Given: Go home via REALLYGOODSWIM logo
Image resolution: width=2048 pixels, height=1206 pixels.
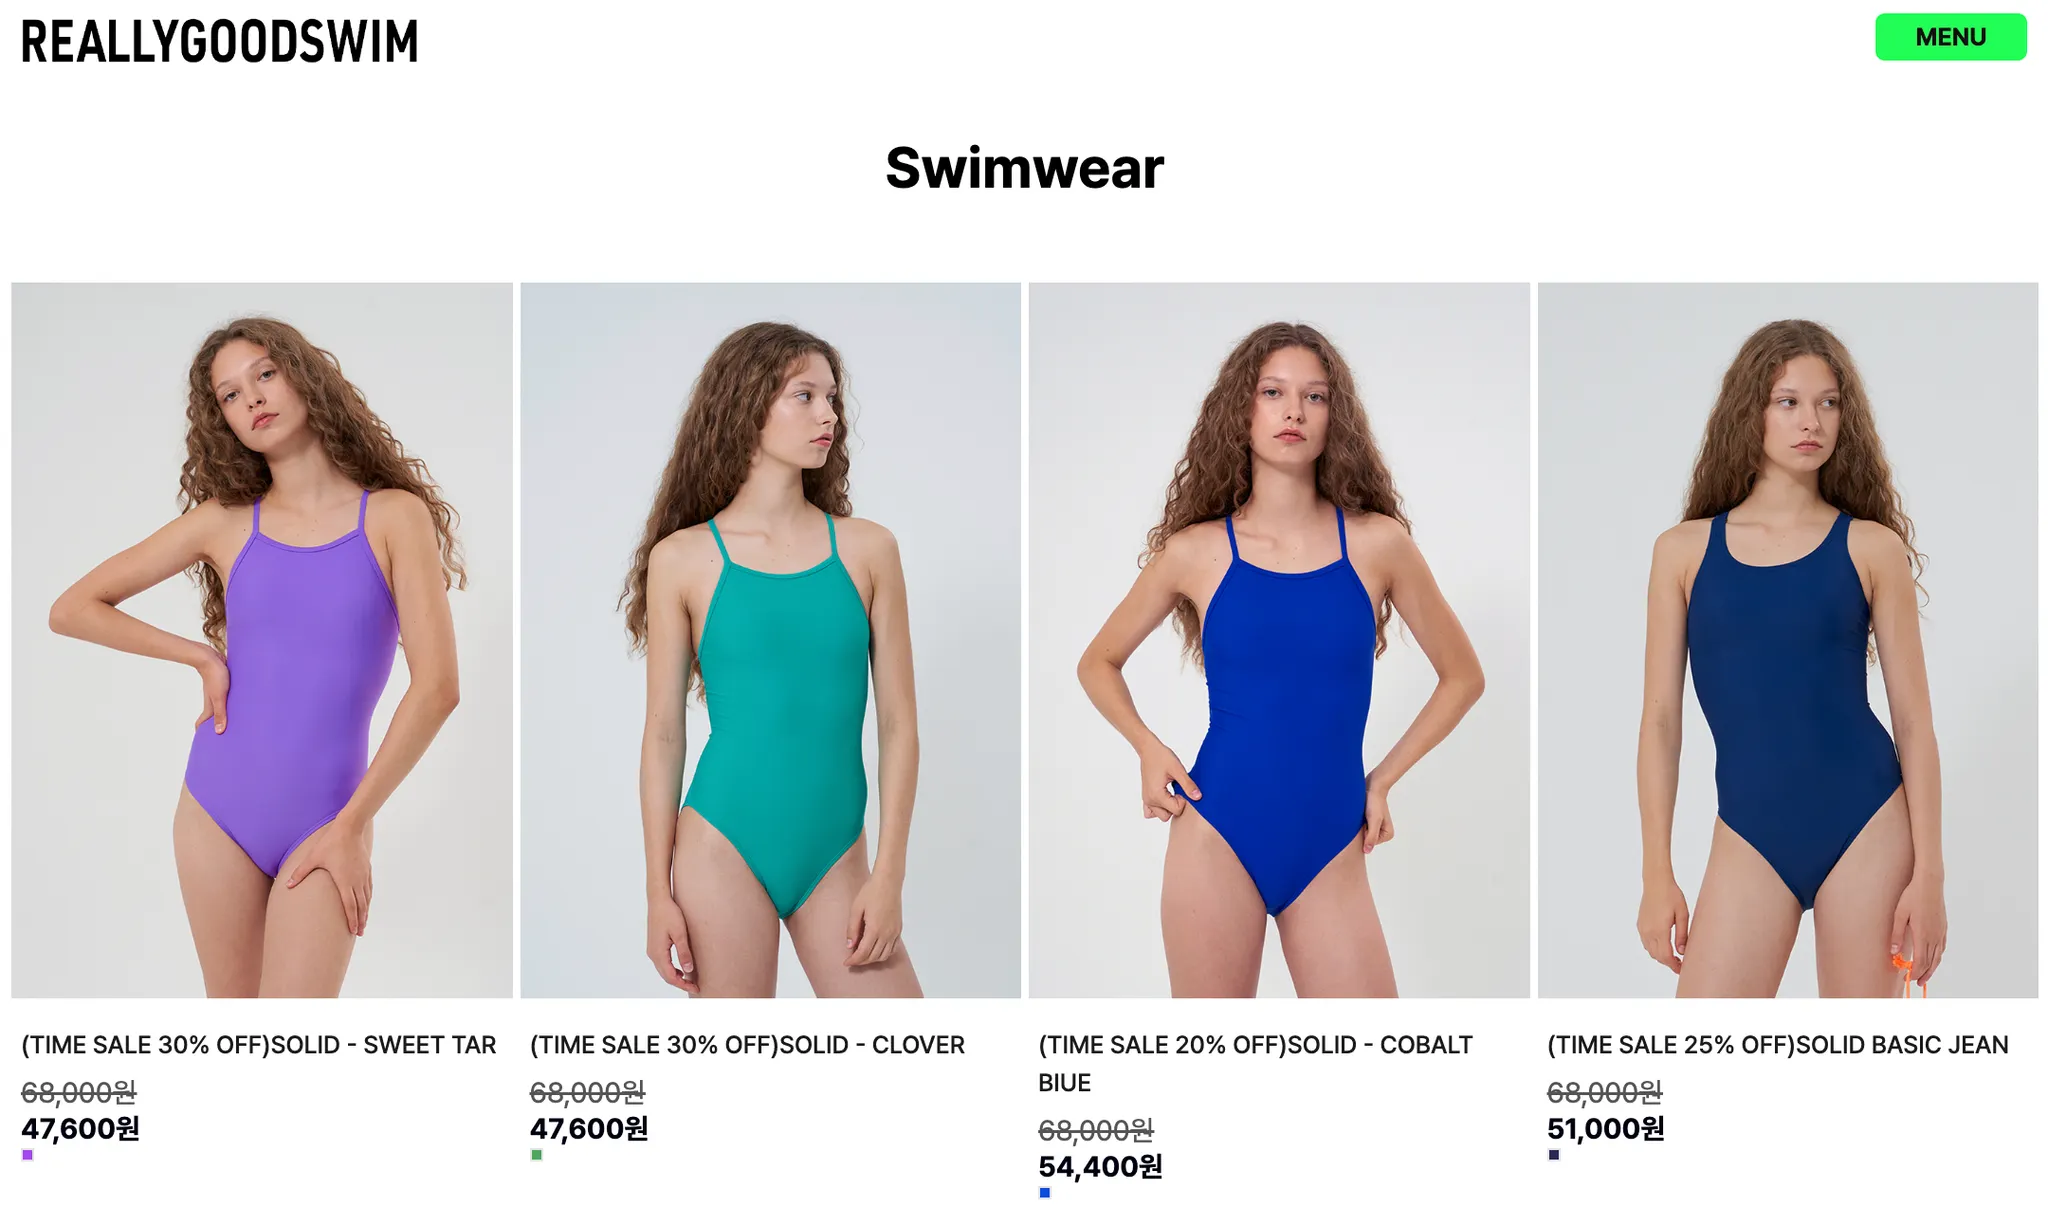Looking at the screenshot, I should click(220, 42).
